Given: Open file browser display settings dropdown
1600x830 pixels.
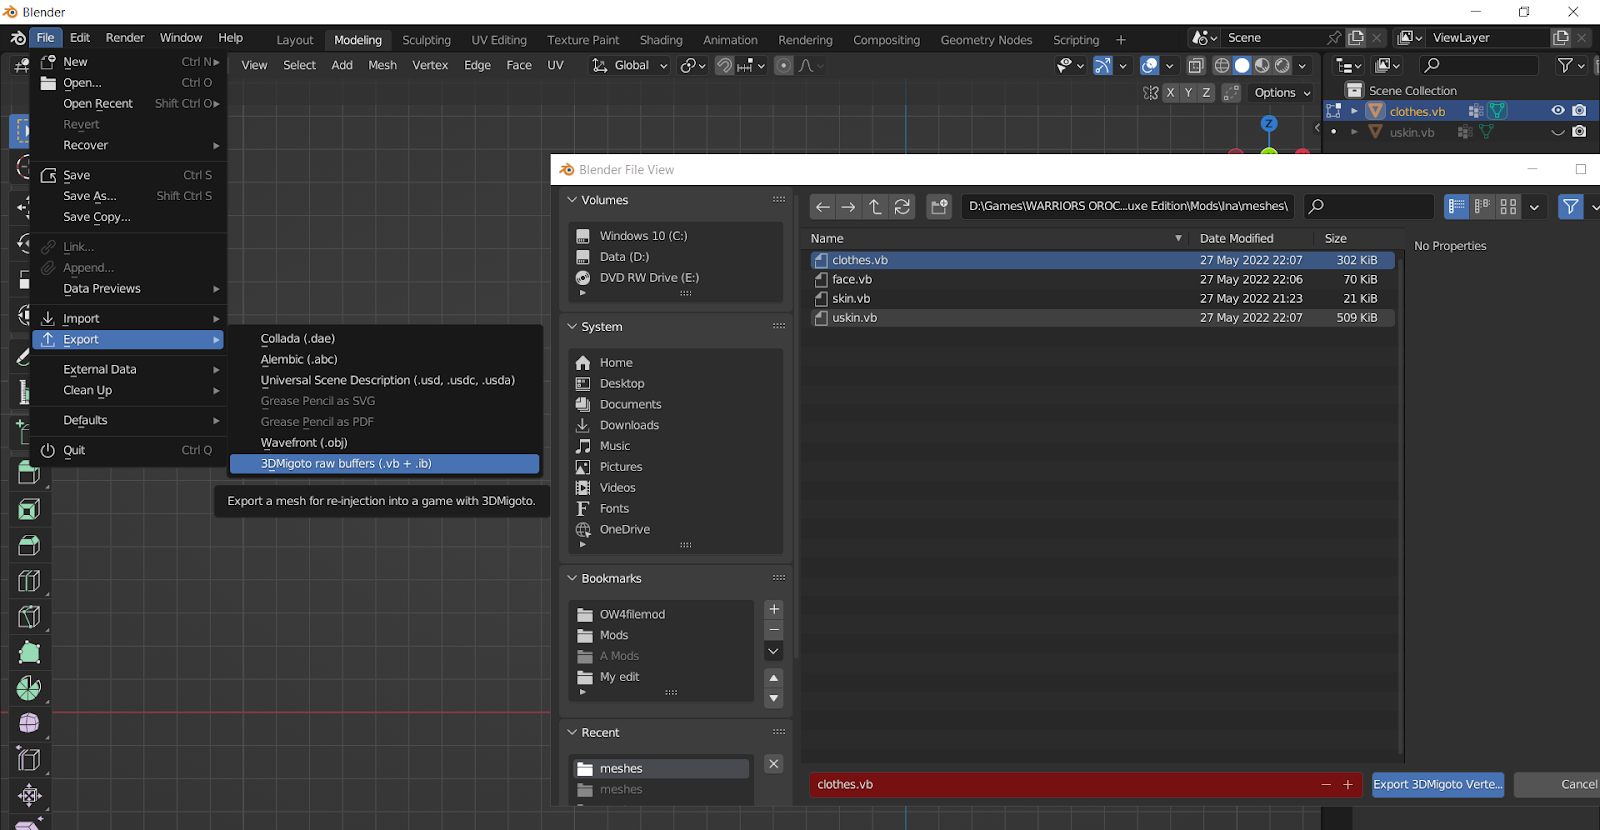Looking at the screenshot, I should point(1534,206).
